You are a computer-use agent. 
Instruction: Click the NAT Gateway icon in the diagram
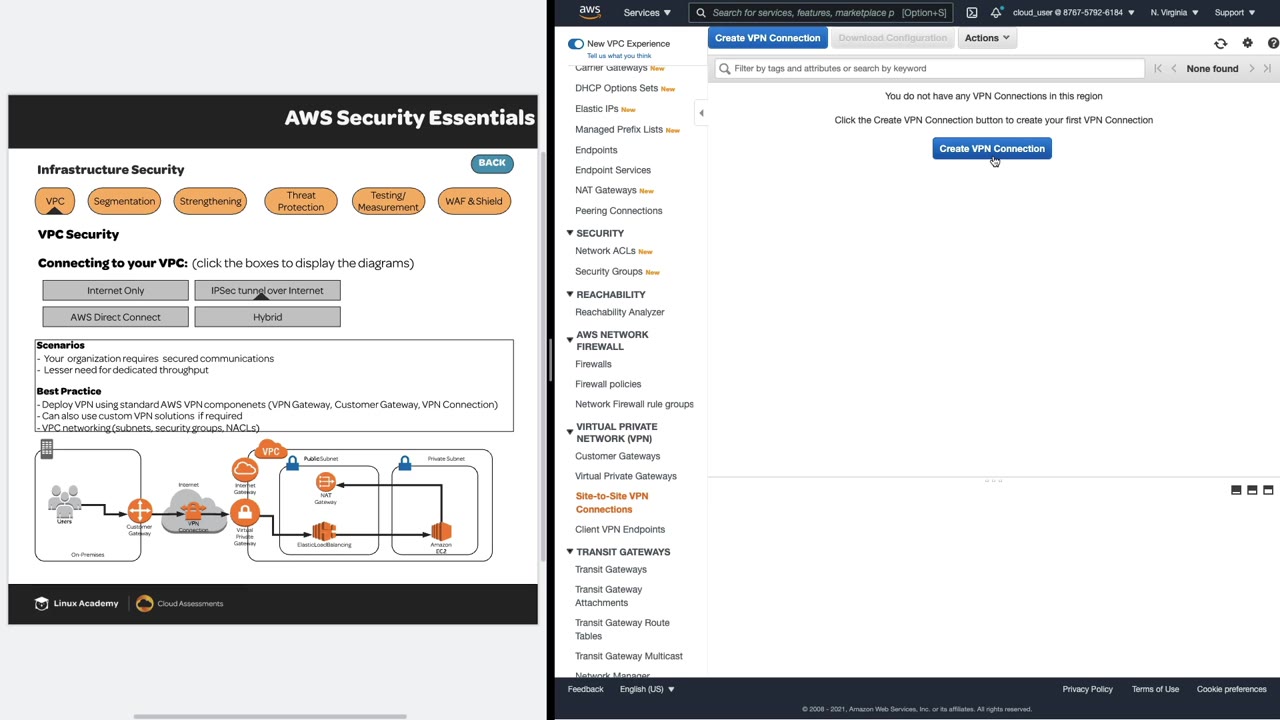(325, 483)
